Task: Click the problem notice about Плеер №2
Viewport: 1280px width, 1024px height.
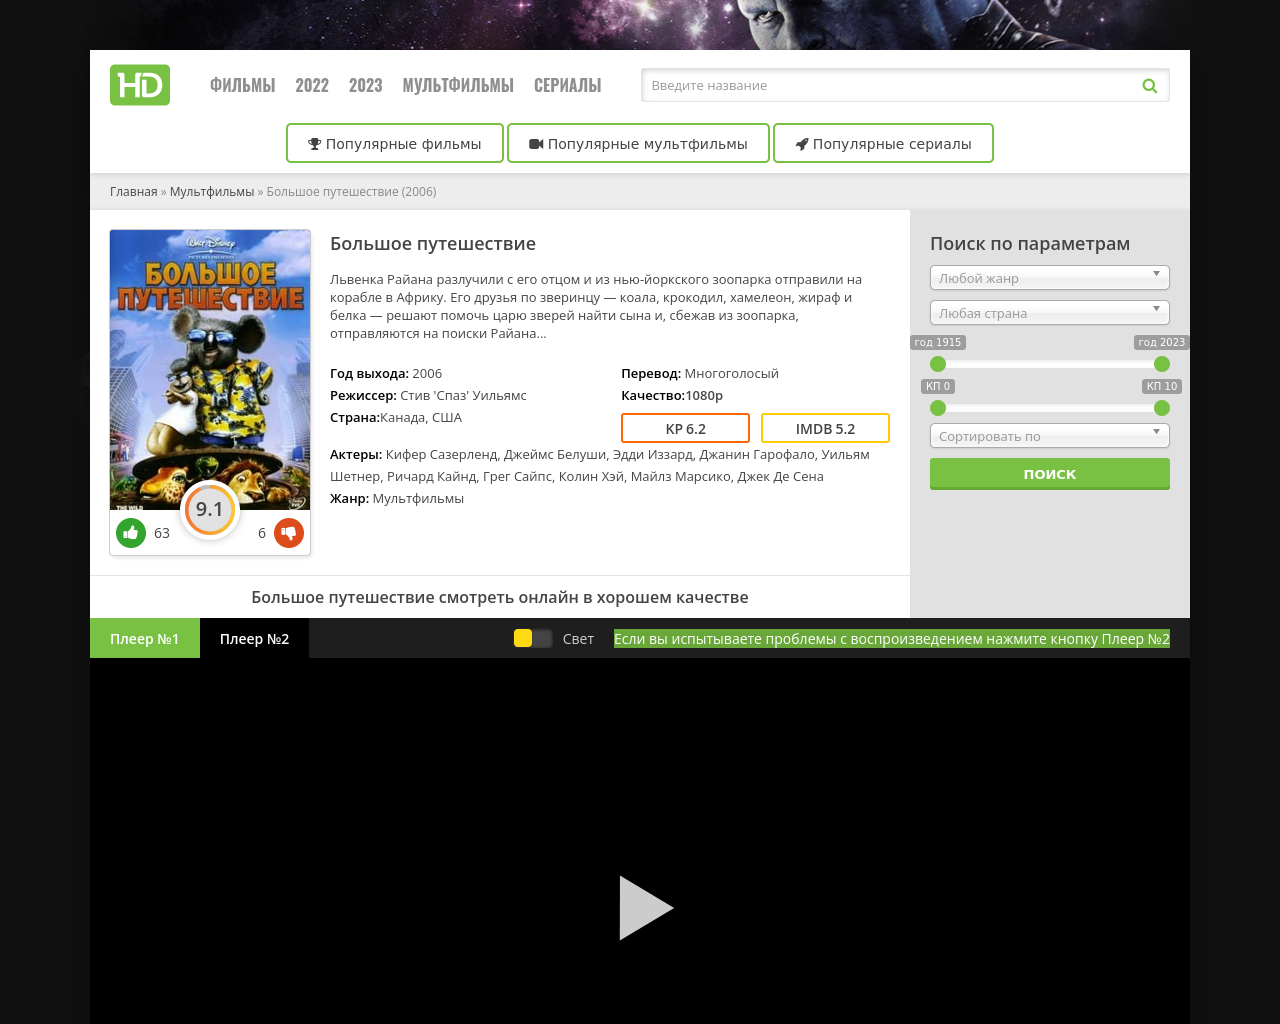Action: (892, 639)
